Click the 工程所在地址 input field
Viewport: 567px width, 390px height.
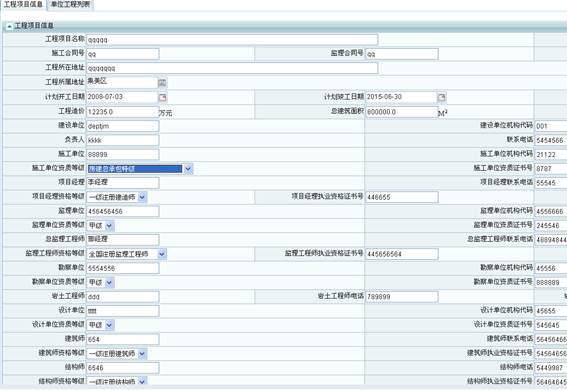point(232,68)
